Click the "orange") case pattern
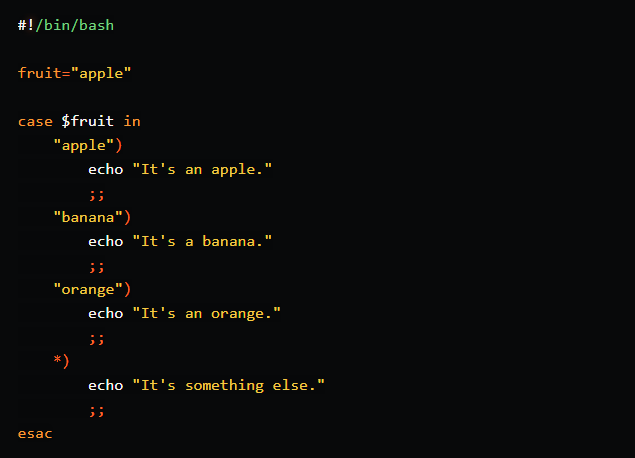Screen dimensions: 635x458 coord(92,290)
